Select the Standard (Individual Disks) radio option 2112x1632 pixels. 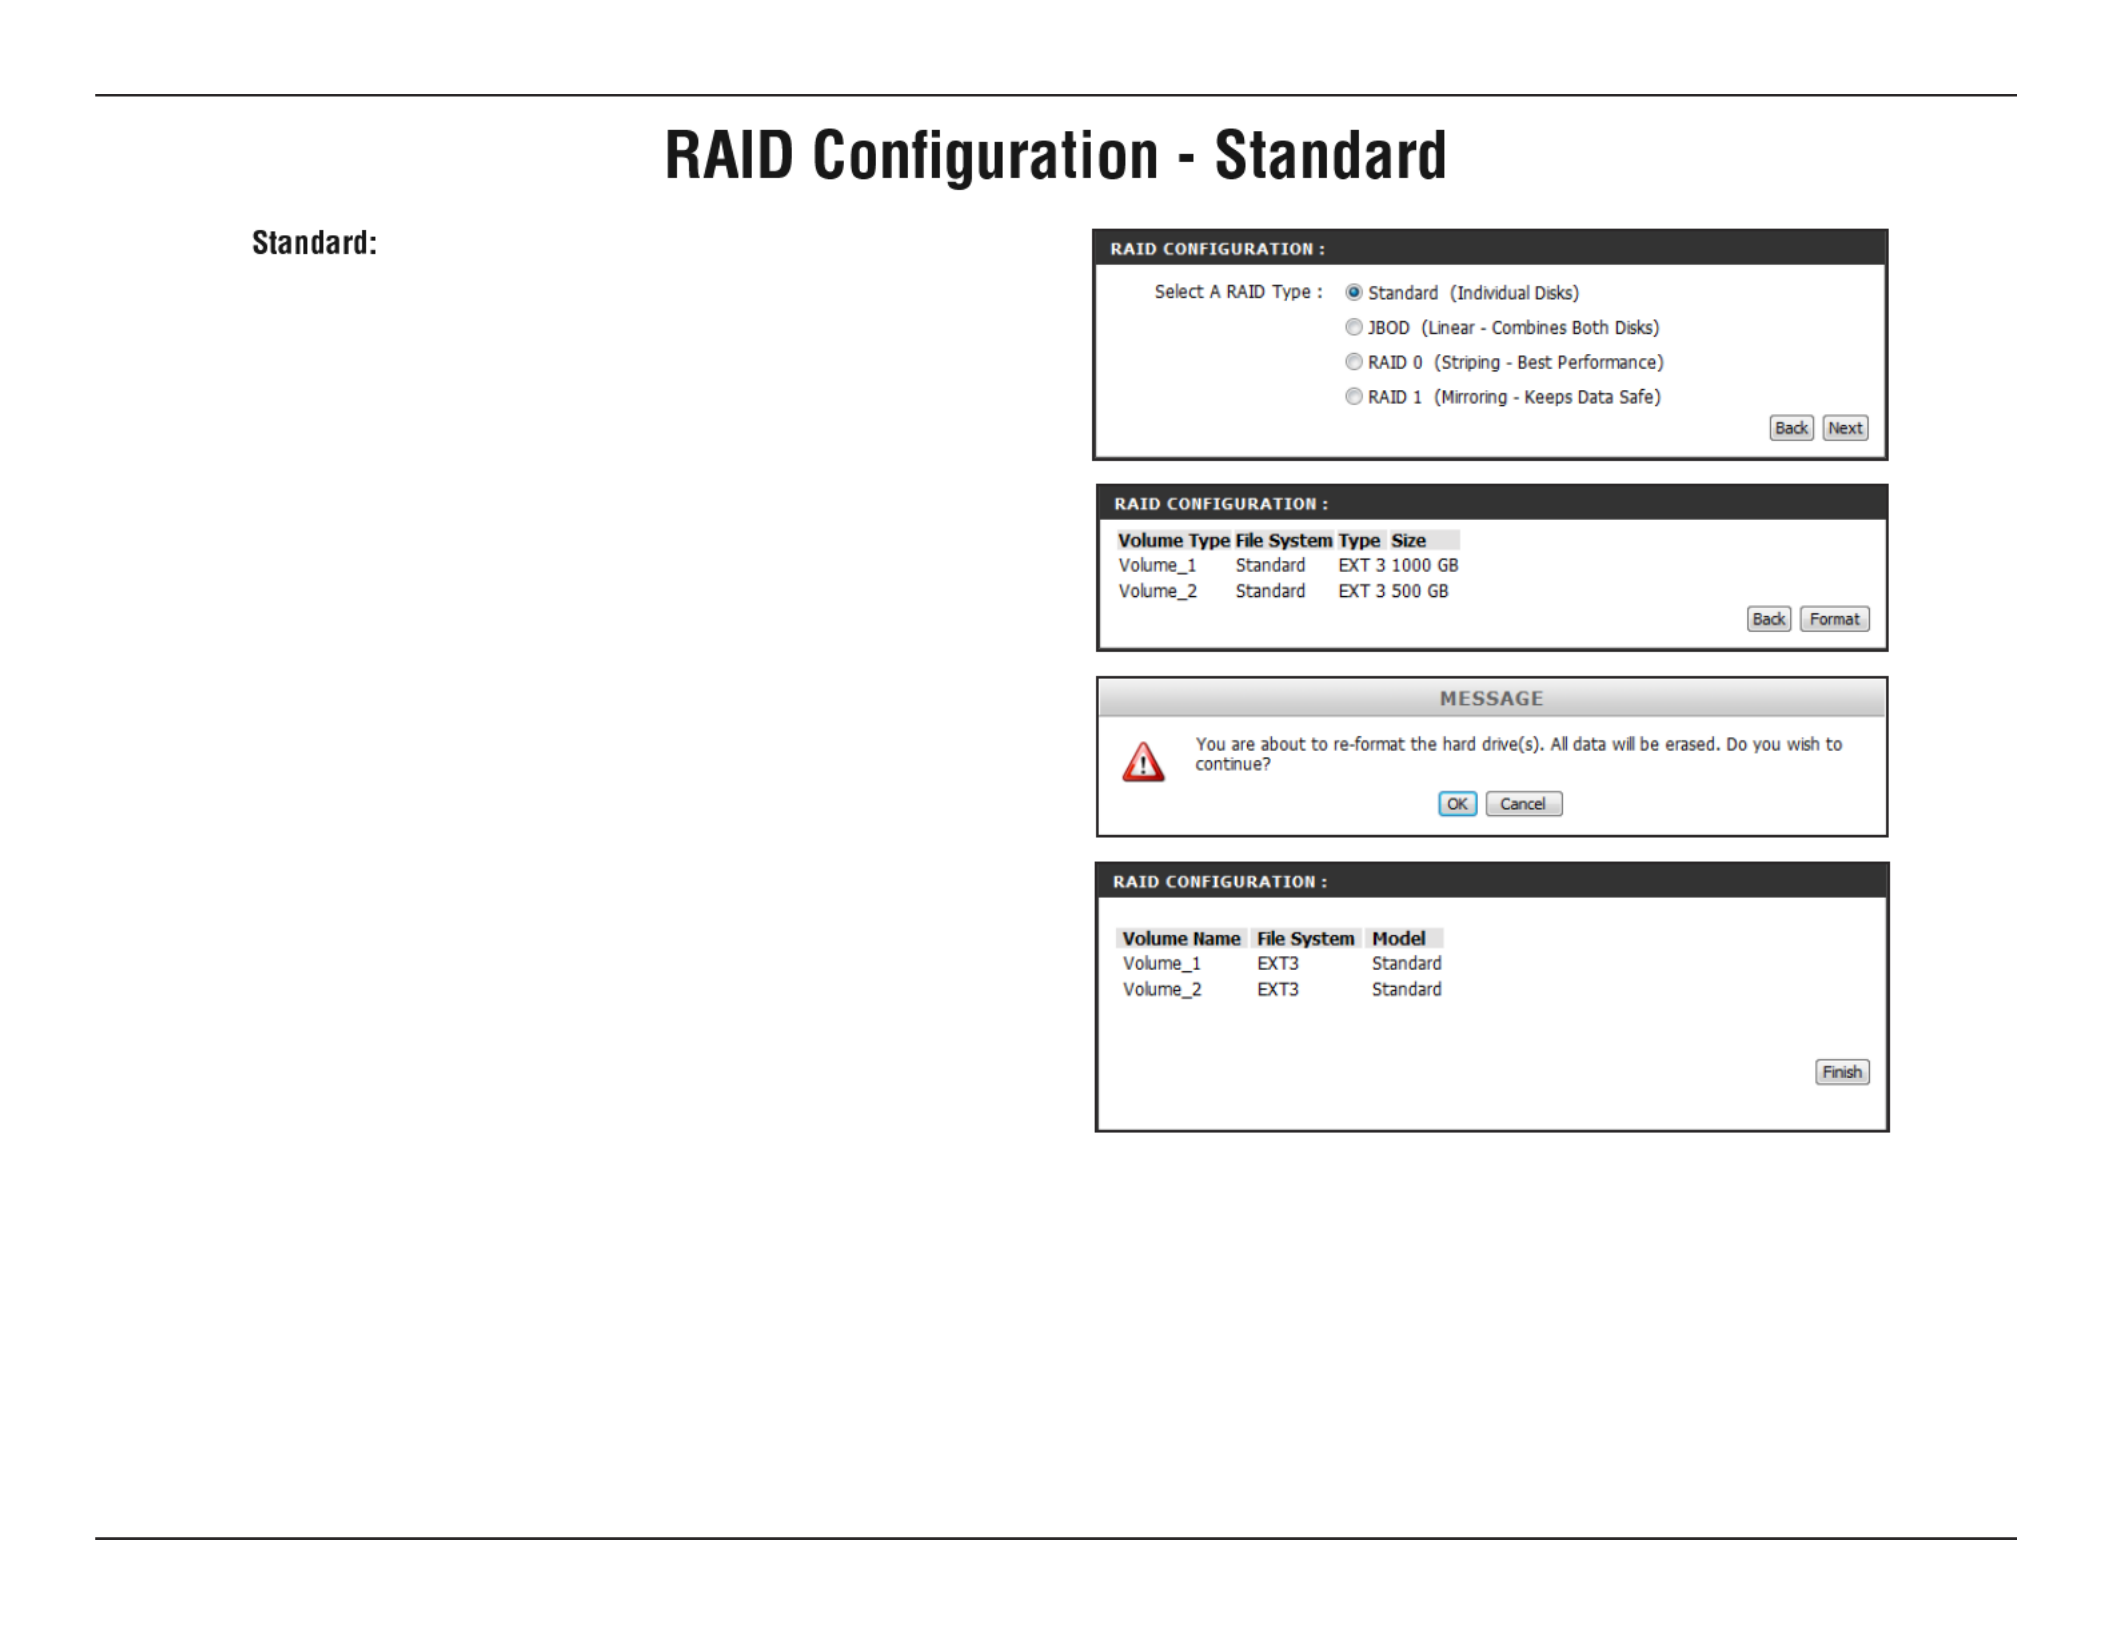click(1353, 292)
